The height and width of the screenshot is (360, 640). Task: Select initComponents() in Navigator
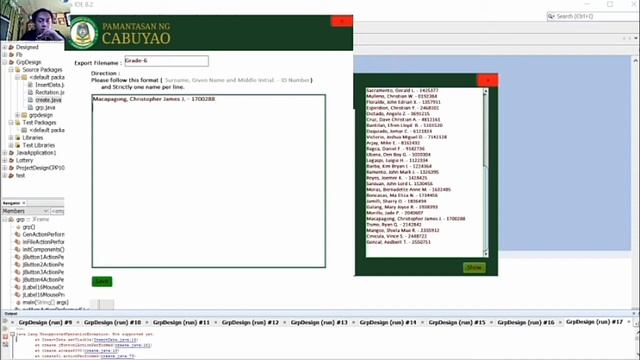(x=43, y=249)
